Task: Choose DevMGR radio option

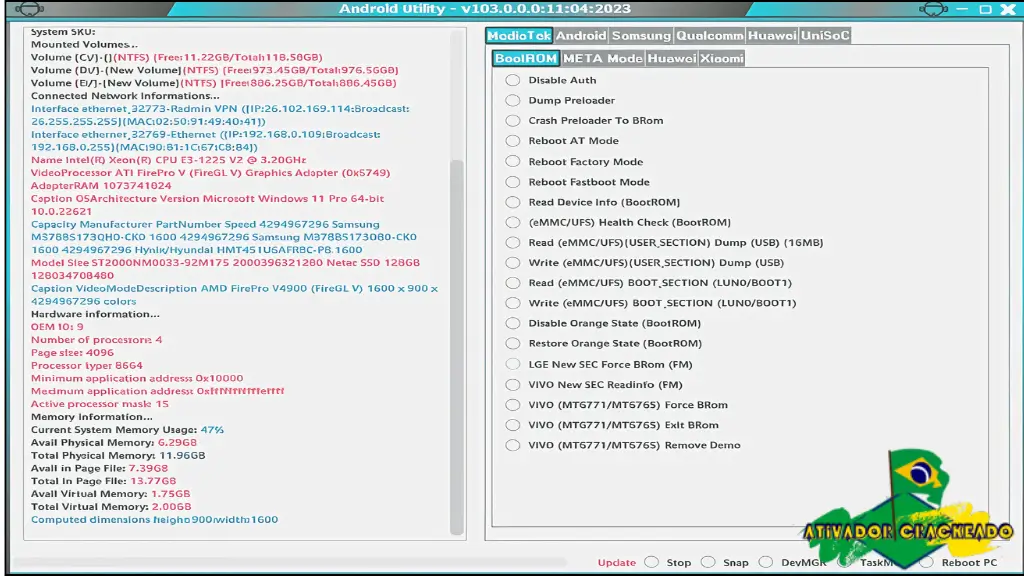Action: click(x=765, y=562)
